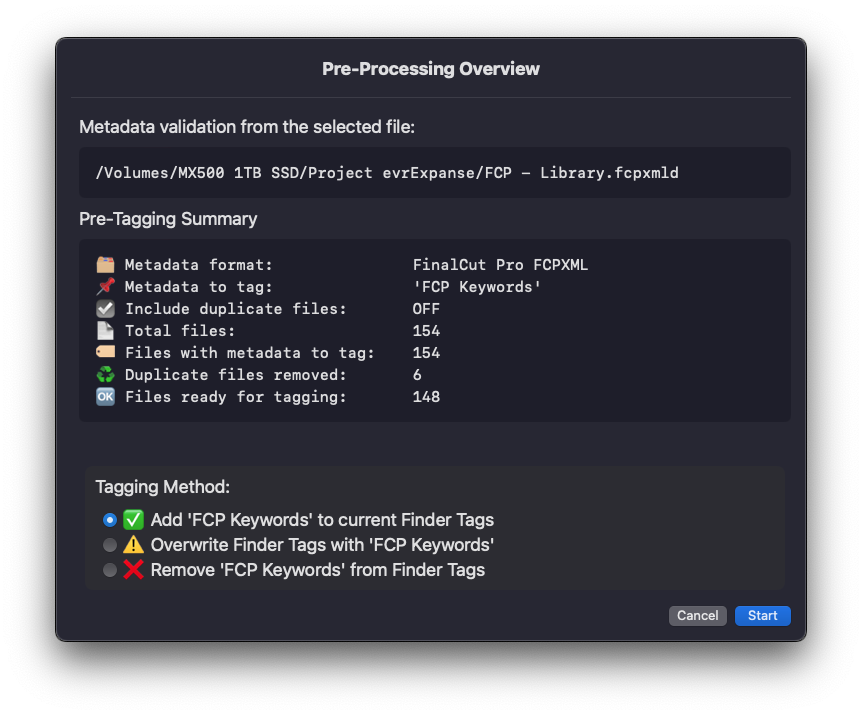
Task: Click the checkmark icon beside Include duplicate files
Action: (x=105, y=309)
